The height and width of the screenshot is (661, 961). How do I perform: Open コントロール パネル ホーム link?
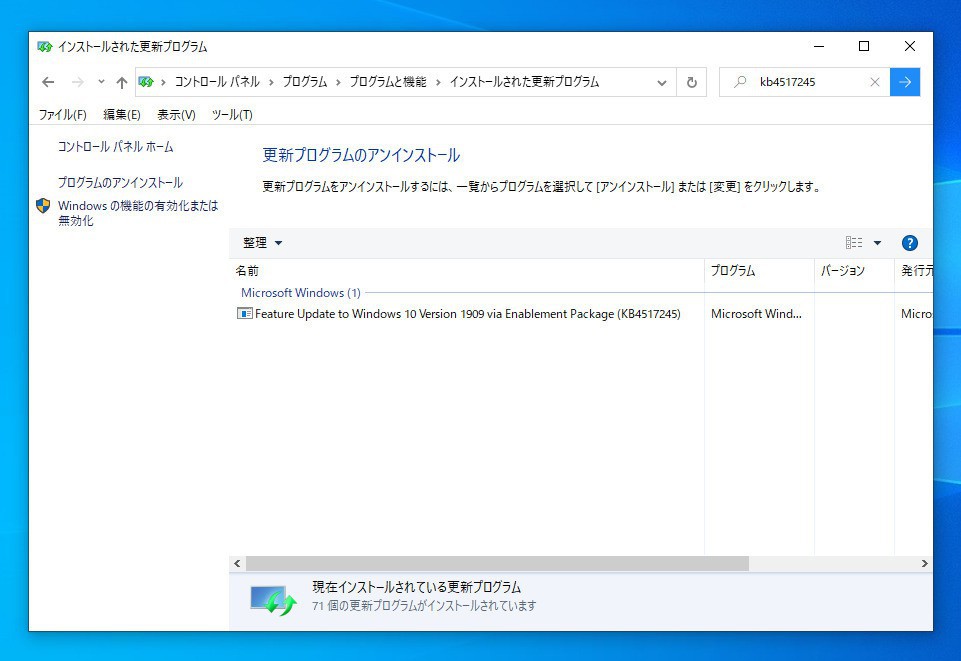[115, 146]
